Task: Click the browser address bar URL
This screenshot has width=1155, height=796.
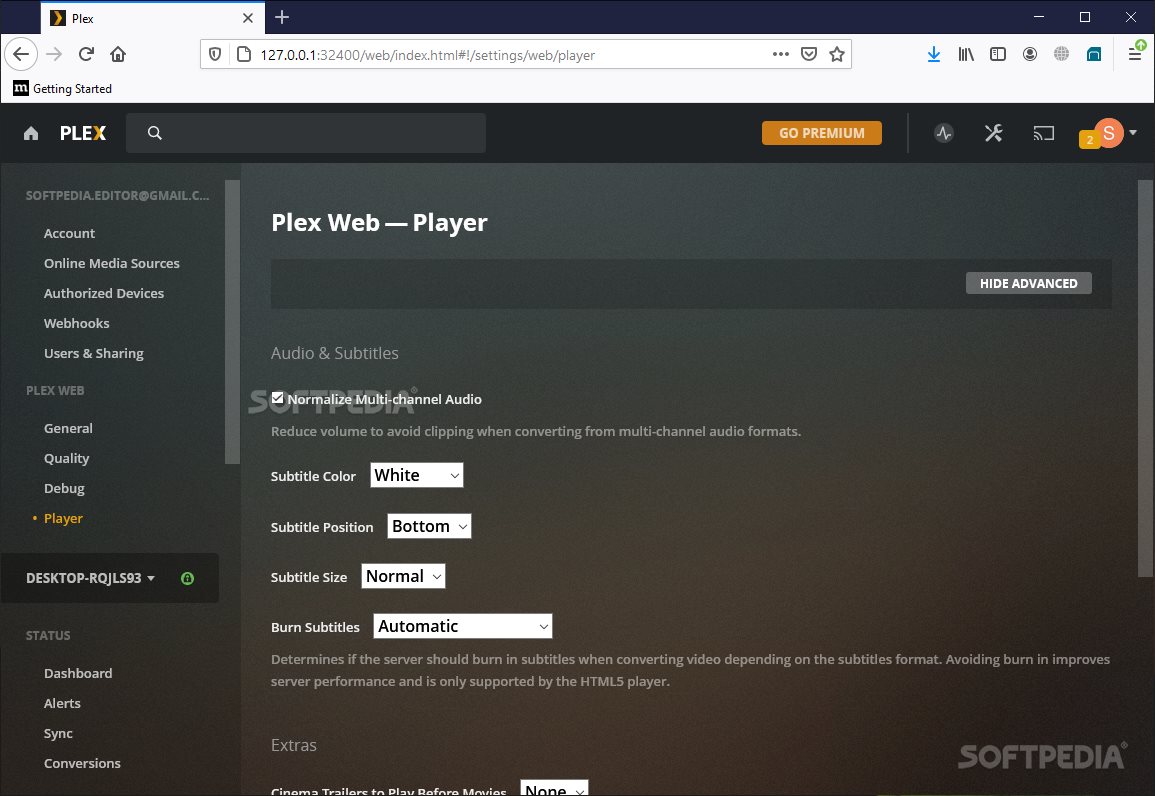Action: 427,54
